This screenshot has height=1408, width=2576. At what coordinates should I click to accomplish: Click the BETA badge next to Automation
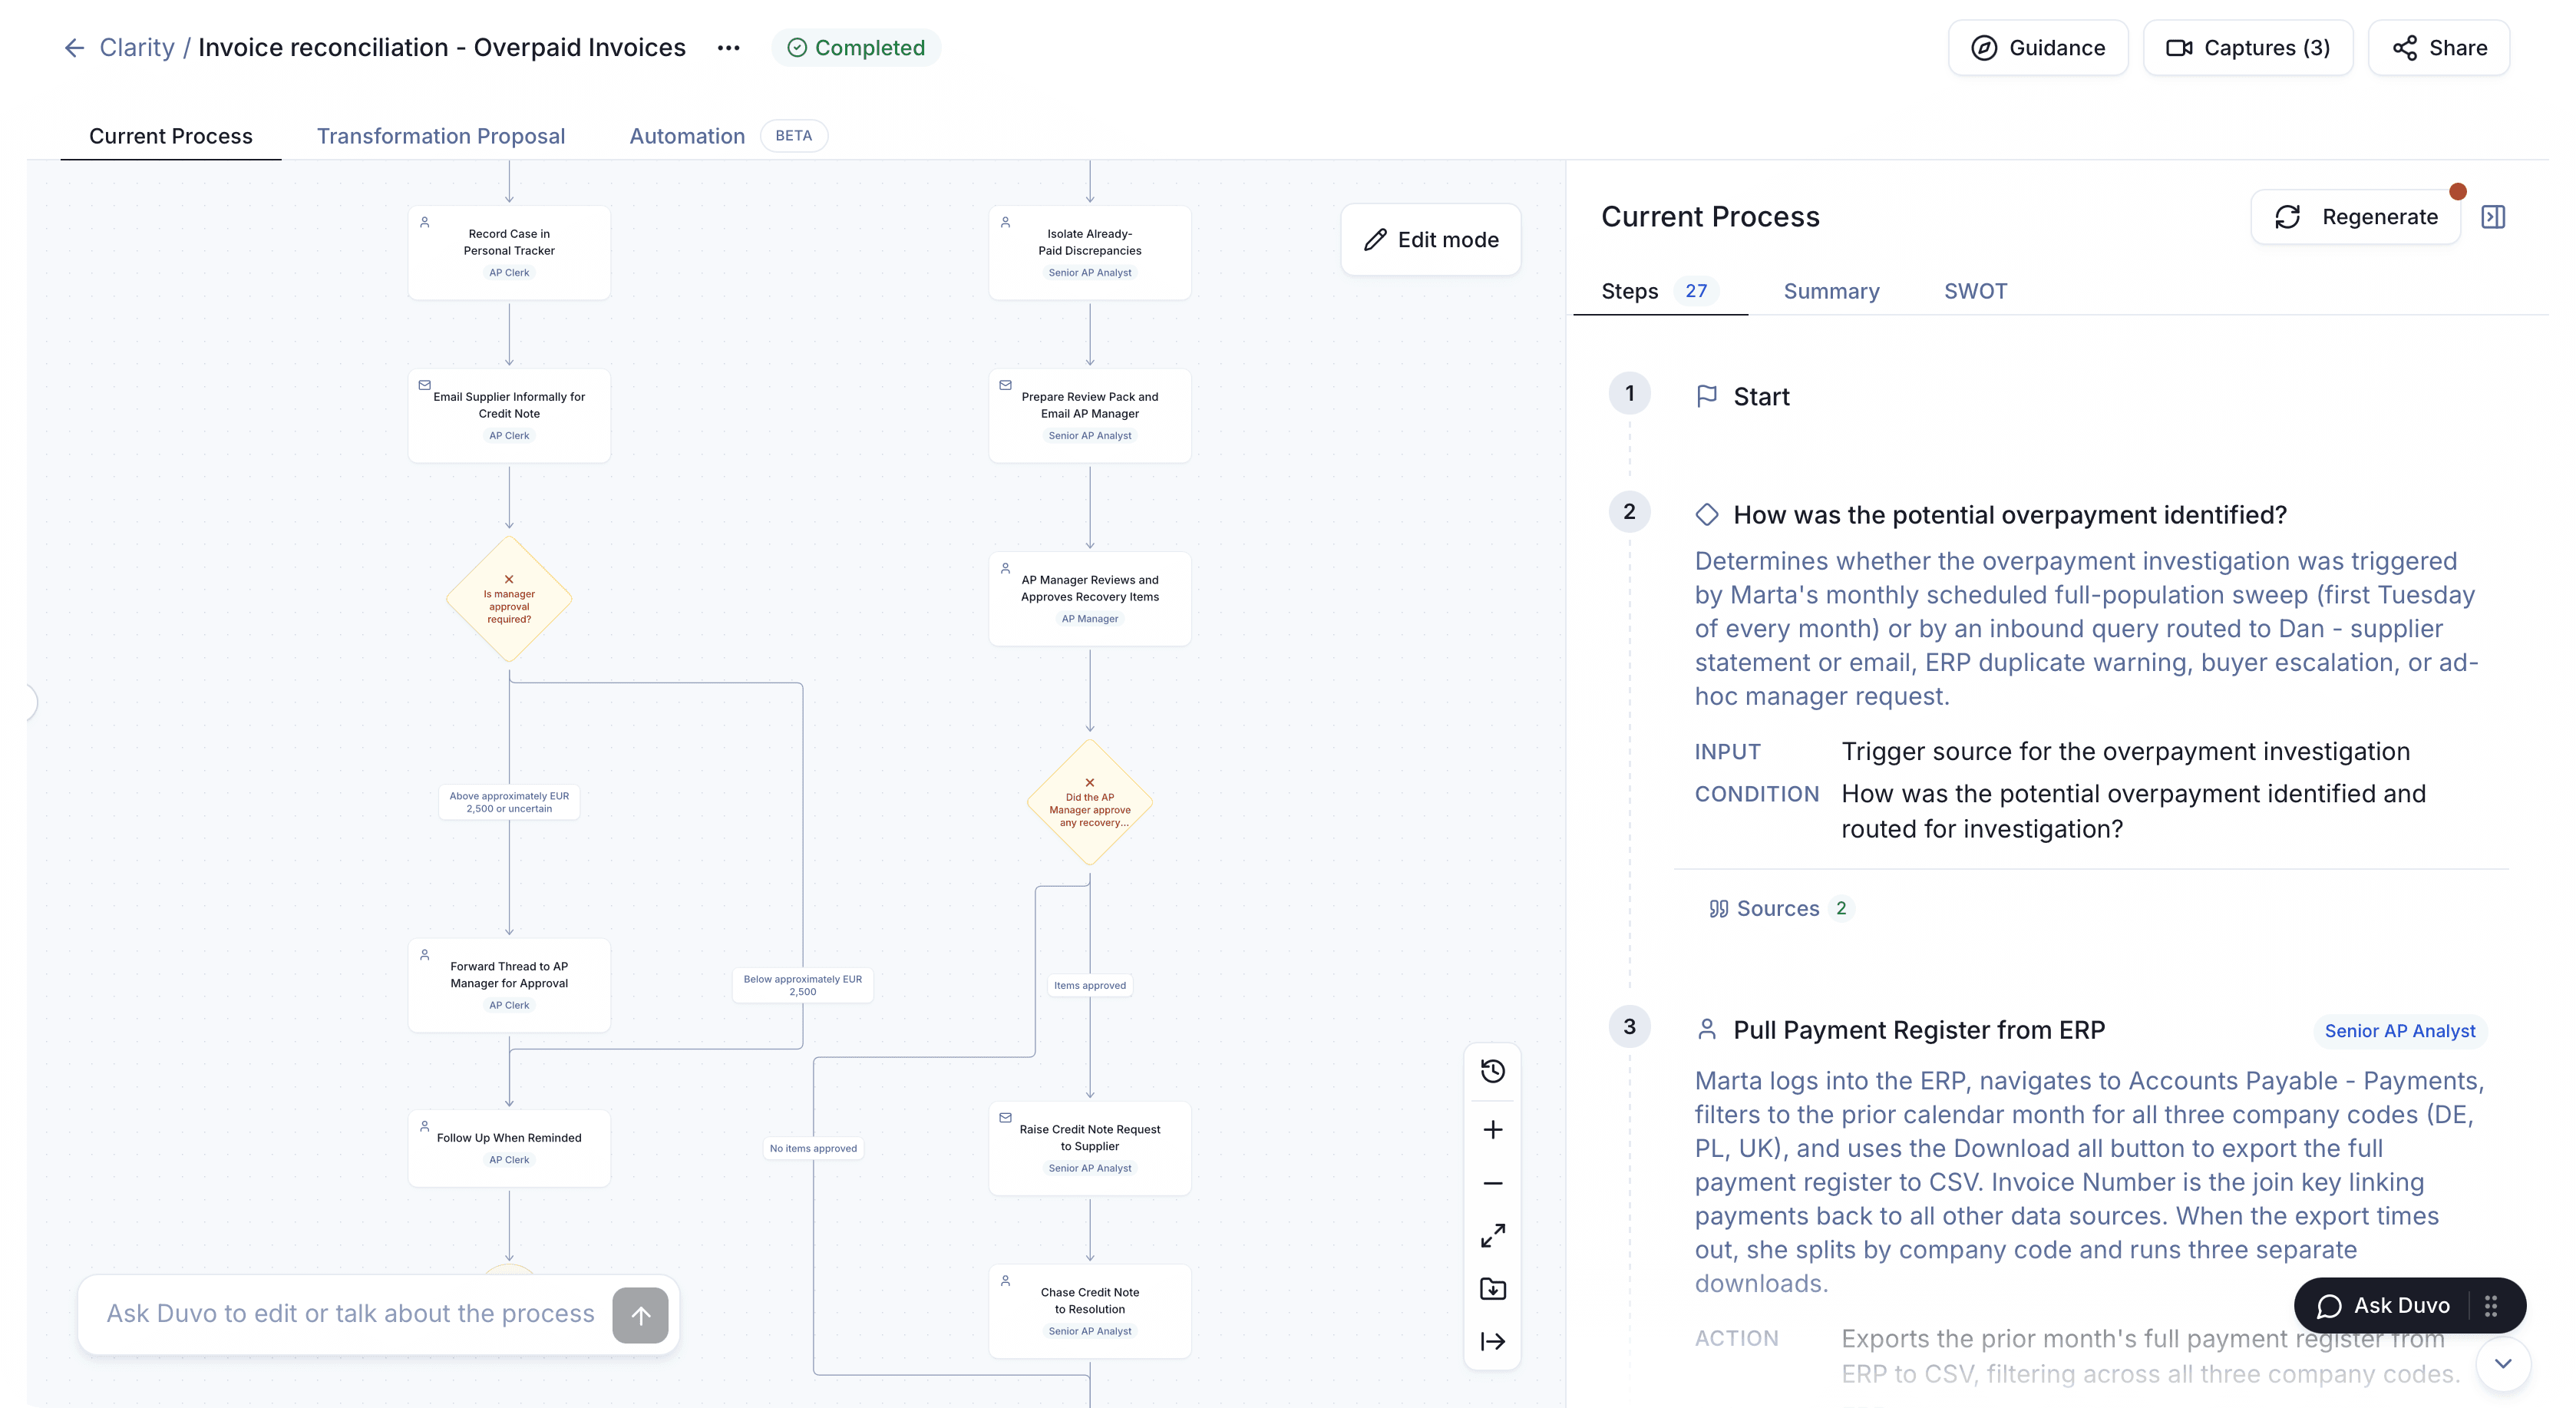point(794,136)
